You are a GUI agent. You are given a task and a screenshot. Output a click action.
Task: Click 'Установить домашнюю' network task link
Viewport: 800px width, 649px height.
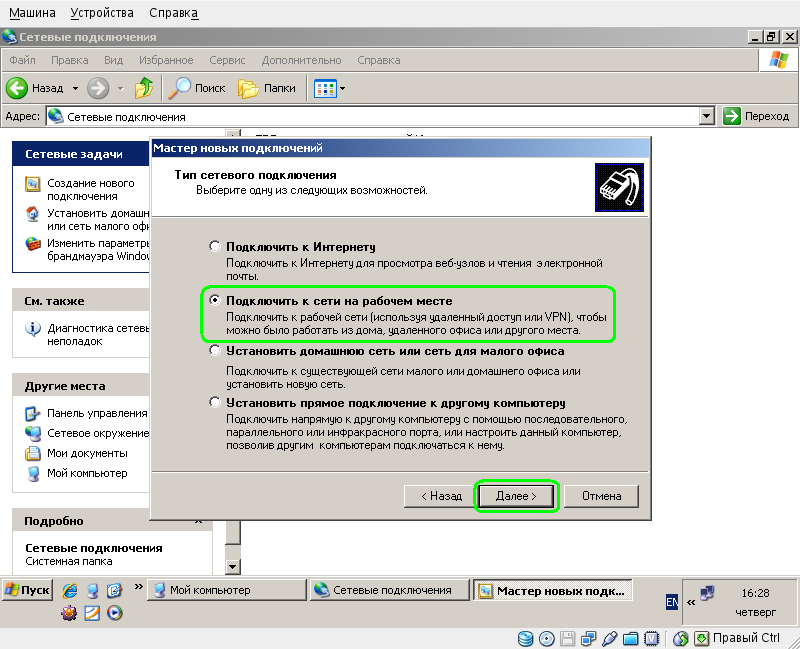point(98,219)
